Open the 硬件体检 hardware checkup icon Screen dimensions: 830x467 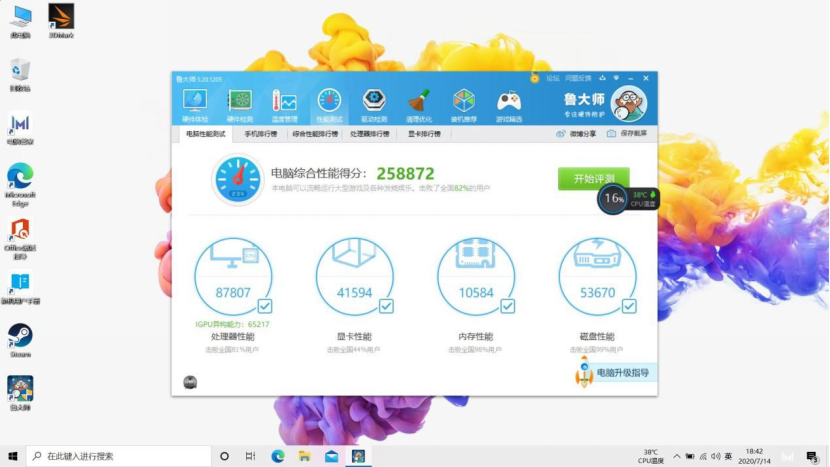tap(195, 102)
